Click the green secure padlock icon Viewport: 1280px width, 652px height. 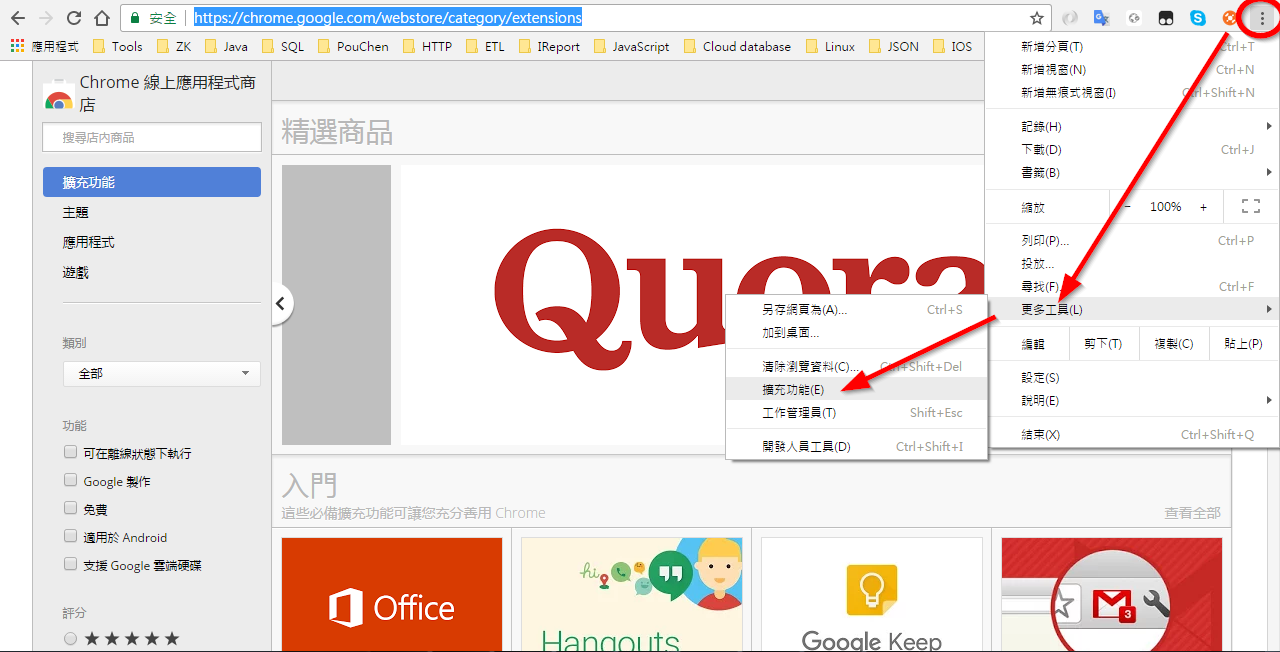click(135, 18)
